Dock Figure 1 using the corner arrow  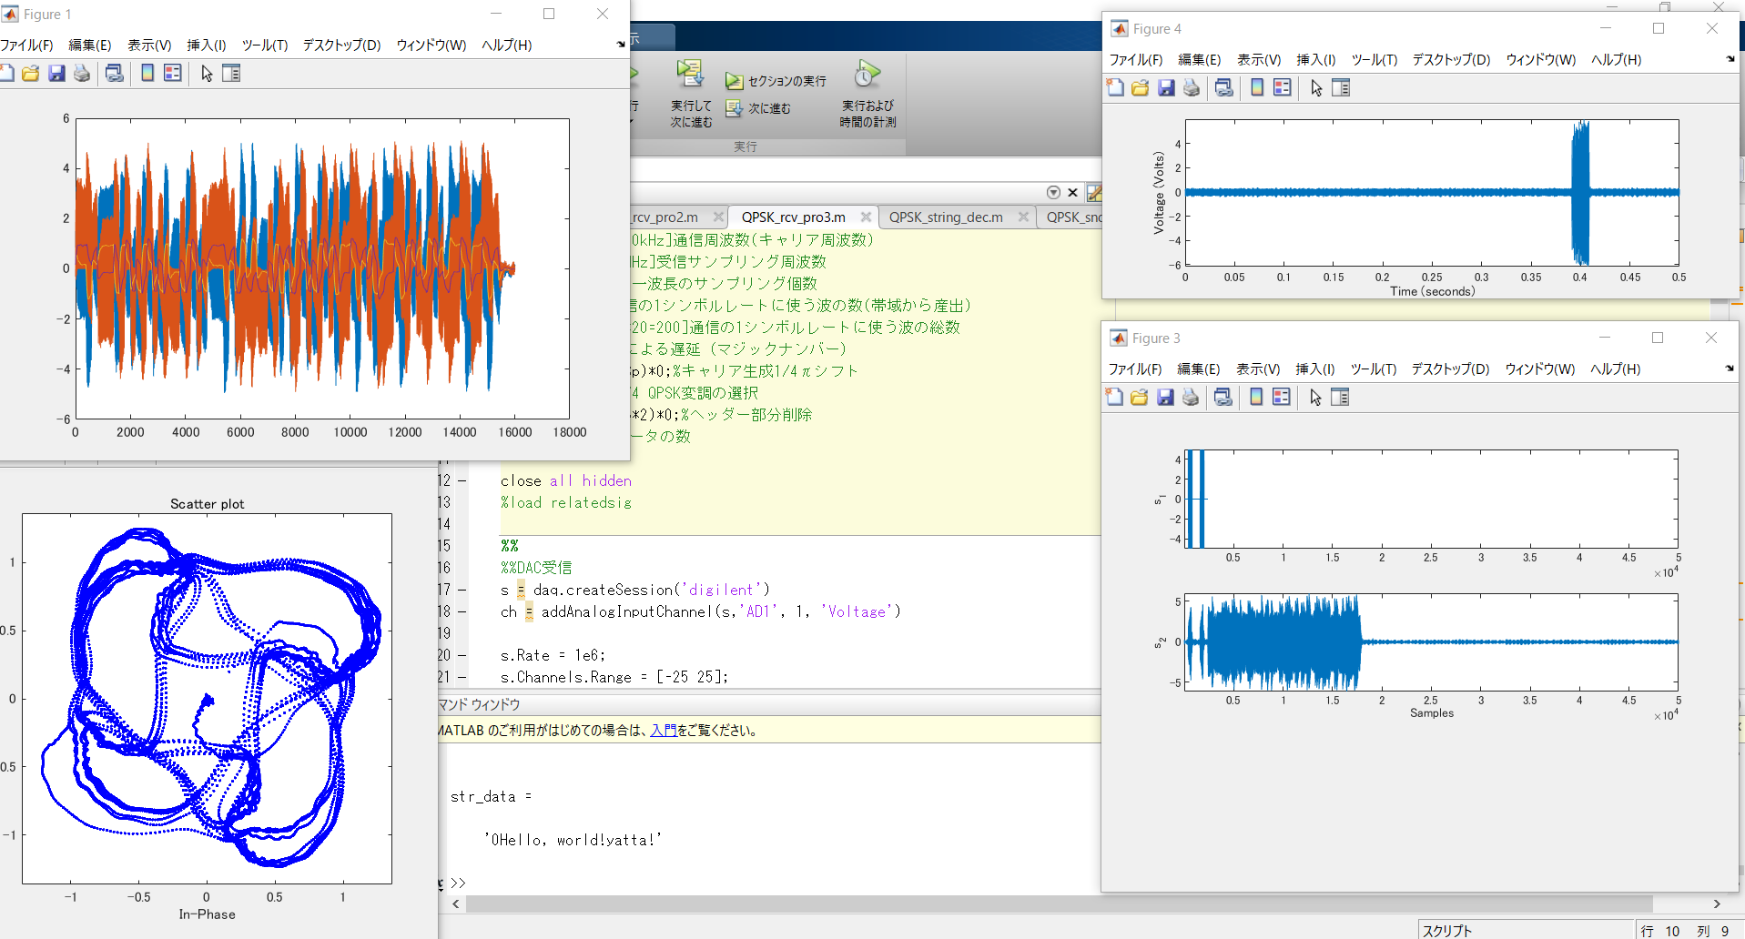621,44
